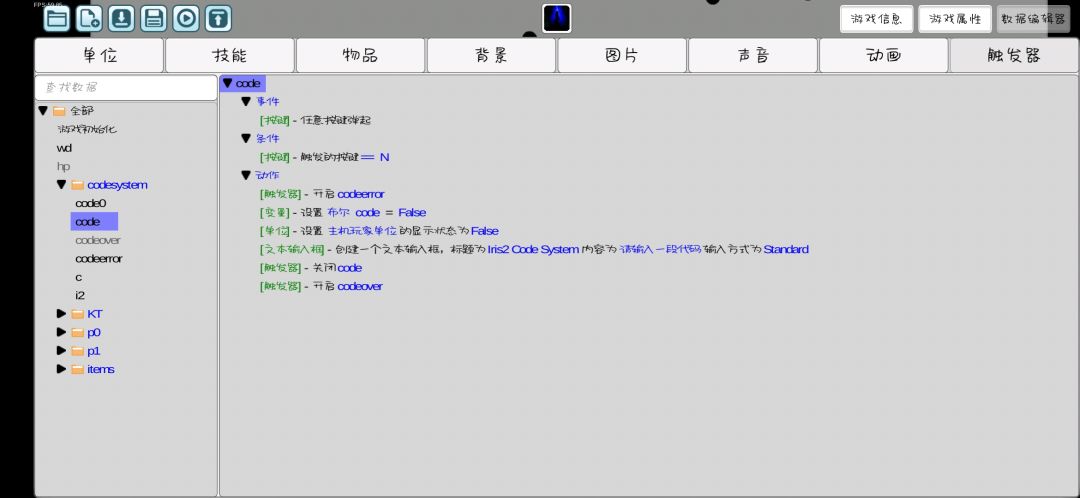
Task: Collapse the 事件 section triangle
Action: (x=246, y=101)
